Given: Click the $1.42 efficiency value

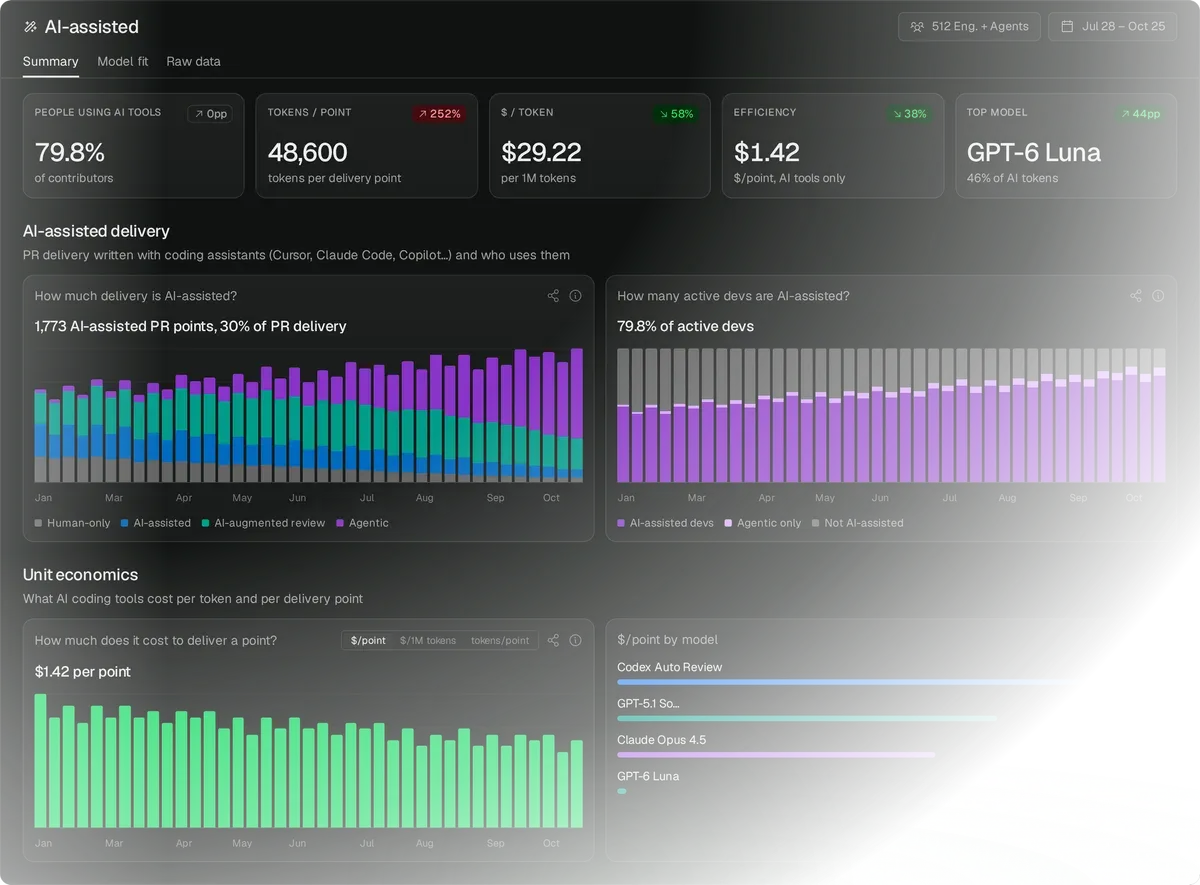Looking at the screenshot, I should click(x=767, y=152).
